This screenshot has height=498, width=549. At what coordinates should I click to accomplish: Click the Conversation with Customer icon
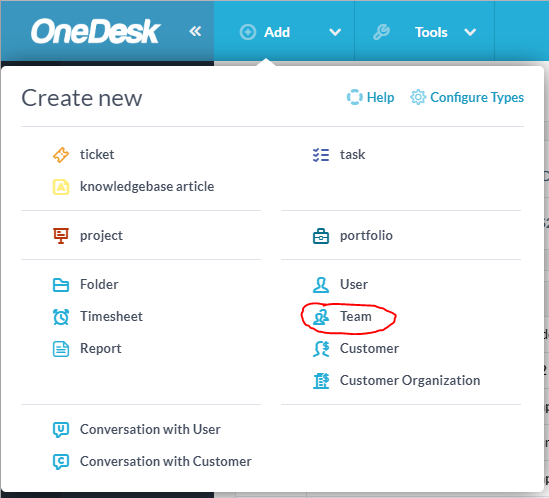(61, 462)
